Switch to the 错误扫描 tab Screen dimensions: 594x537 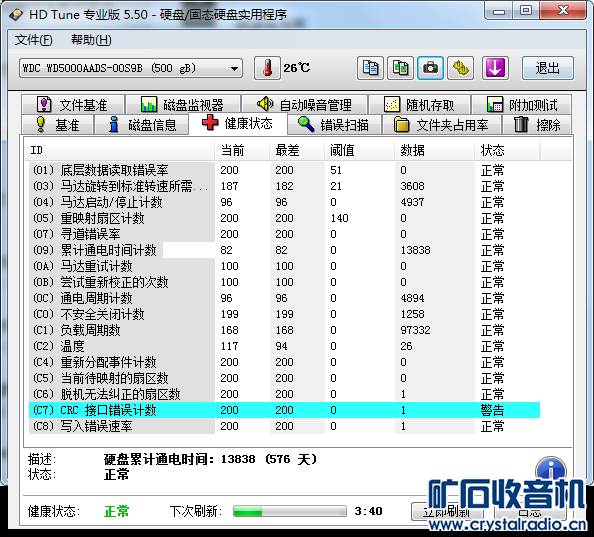(x=334, y=125)
